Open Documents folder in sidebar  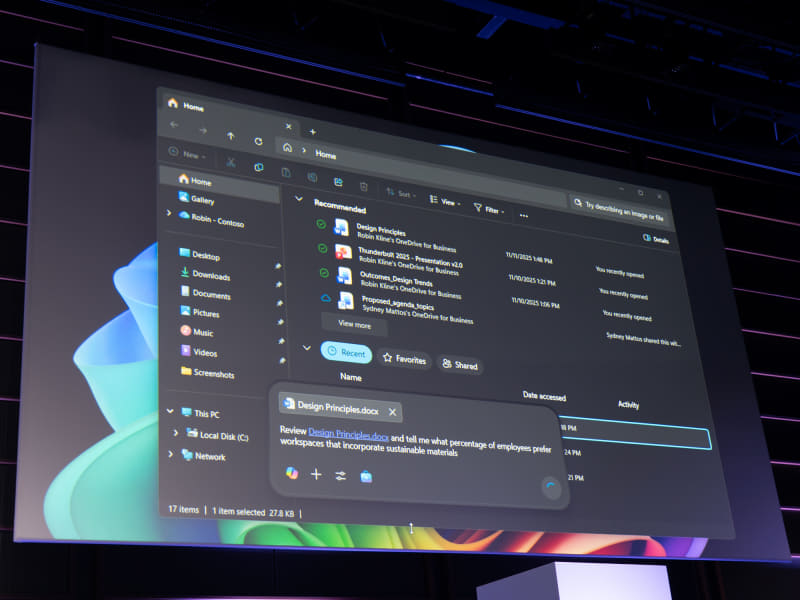206,293
